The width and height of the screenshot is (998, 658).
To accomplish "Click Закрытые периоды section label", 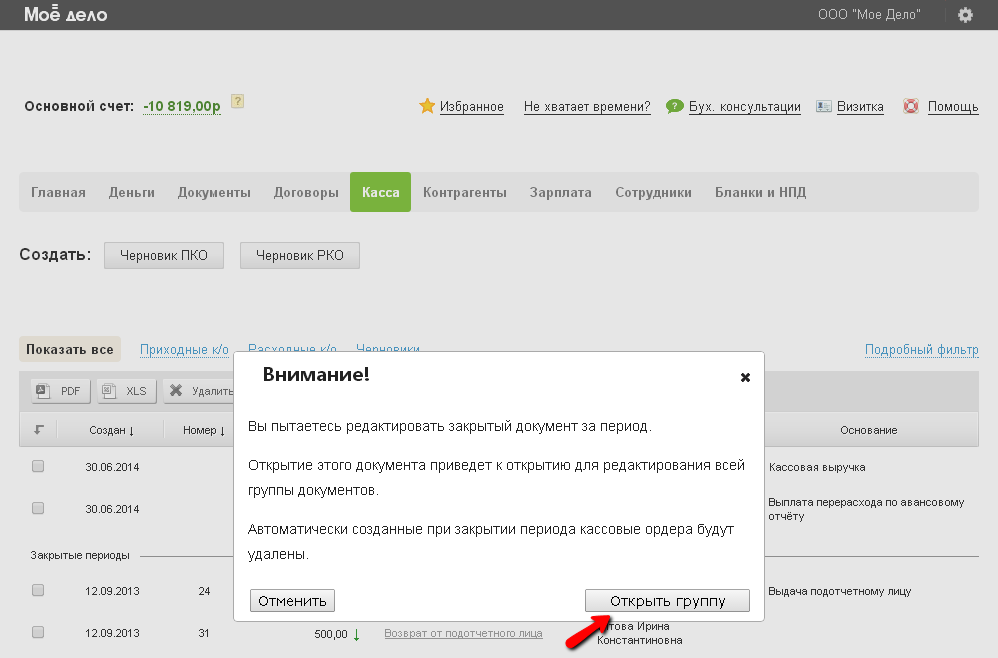I will 80,555.
